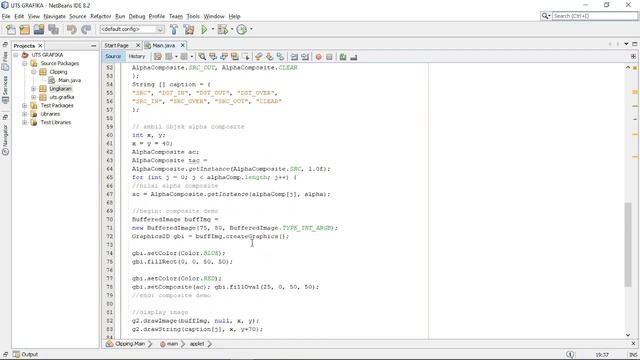Click the editor vertical scrollbar thumb
The width and height of the screenshot is (640, 360).
628,244
